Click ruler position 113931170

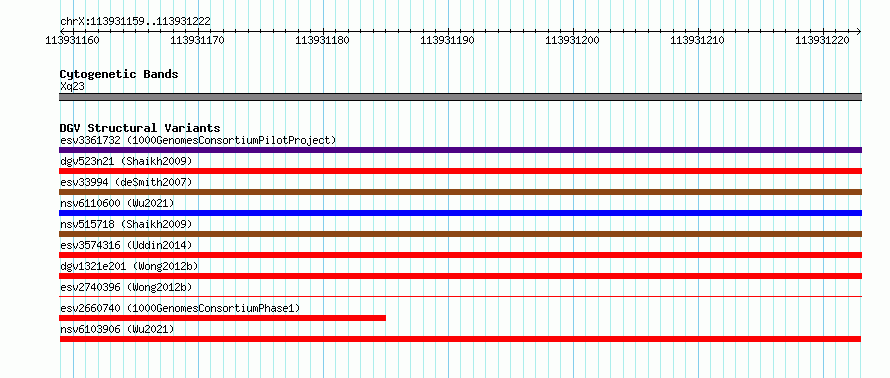[x=198, y=40]
